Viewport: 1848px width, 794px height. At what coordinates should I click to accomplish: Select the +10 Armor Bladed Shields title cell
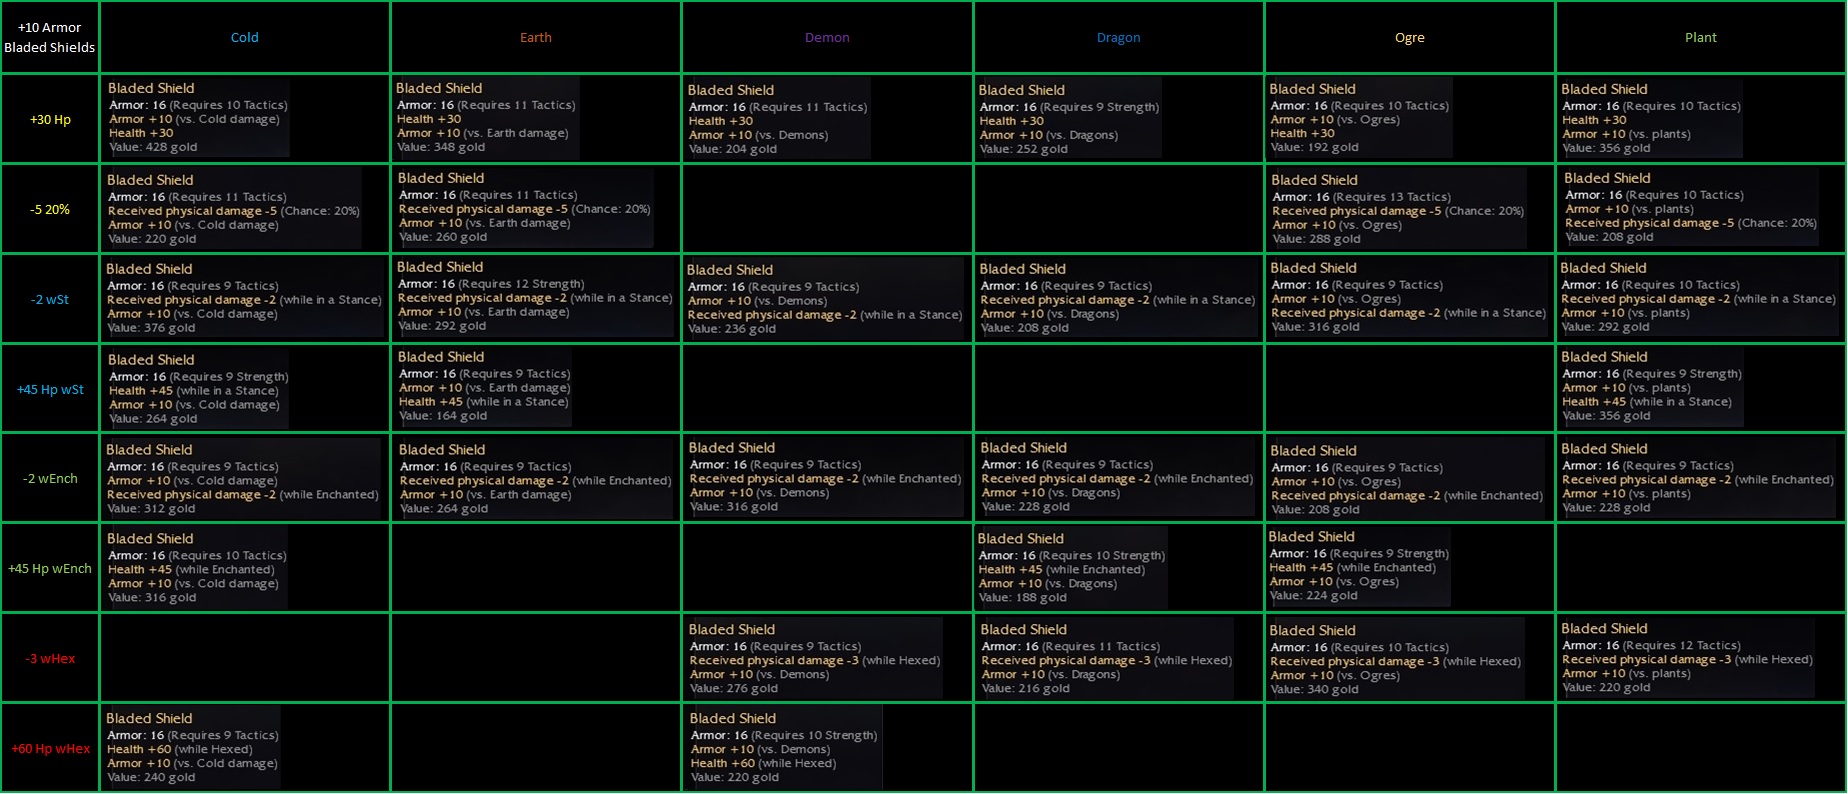click(50, 38)
